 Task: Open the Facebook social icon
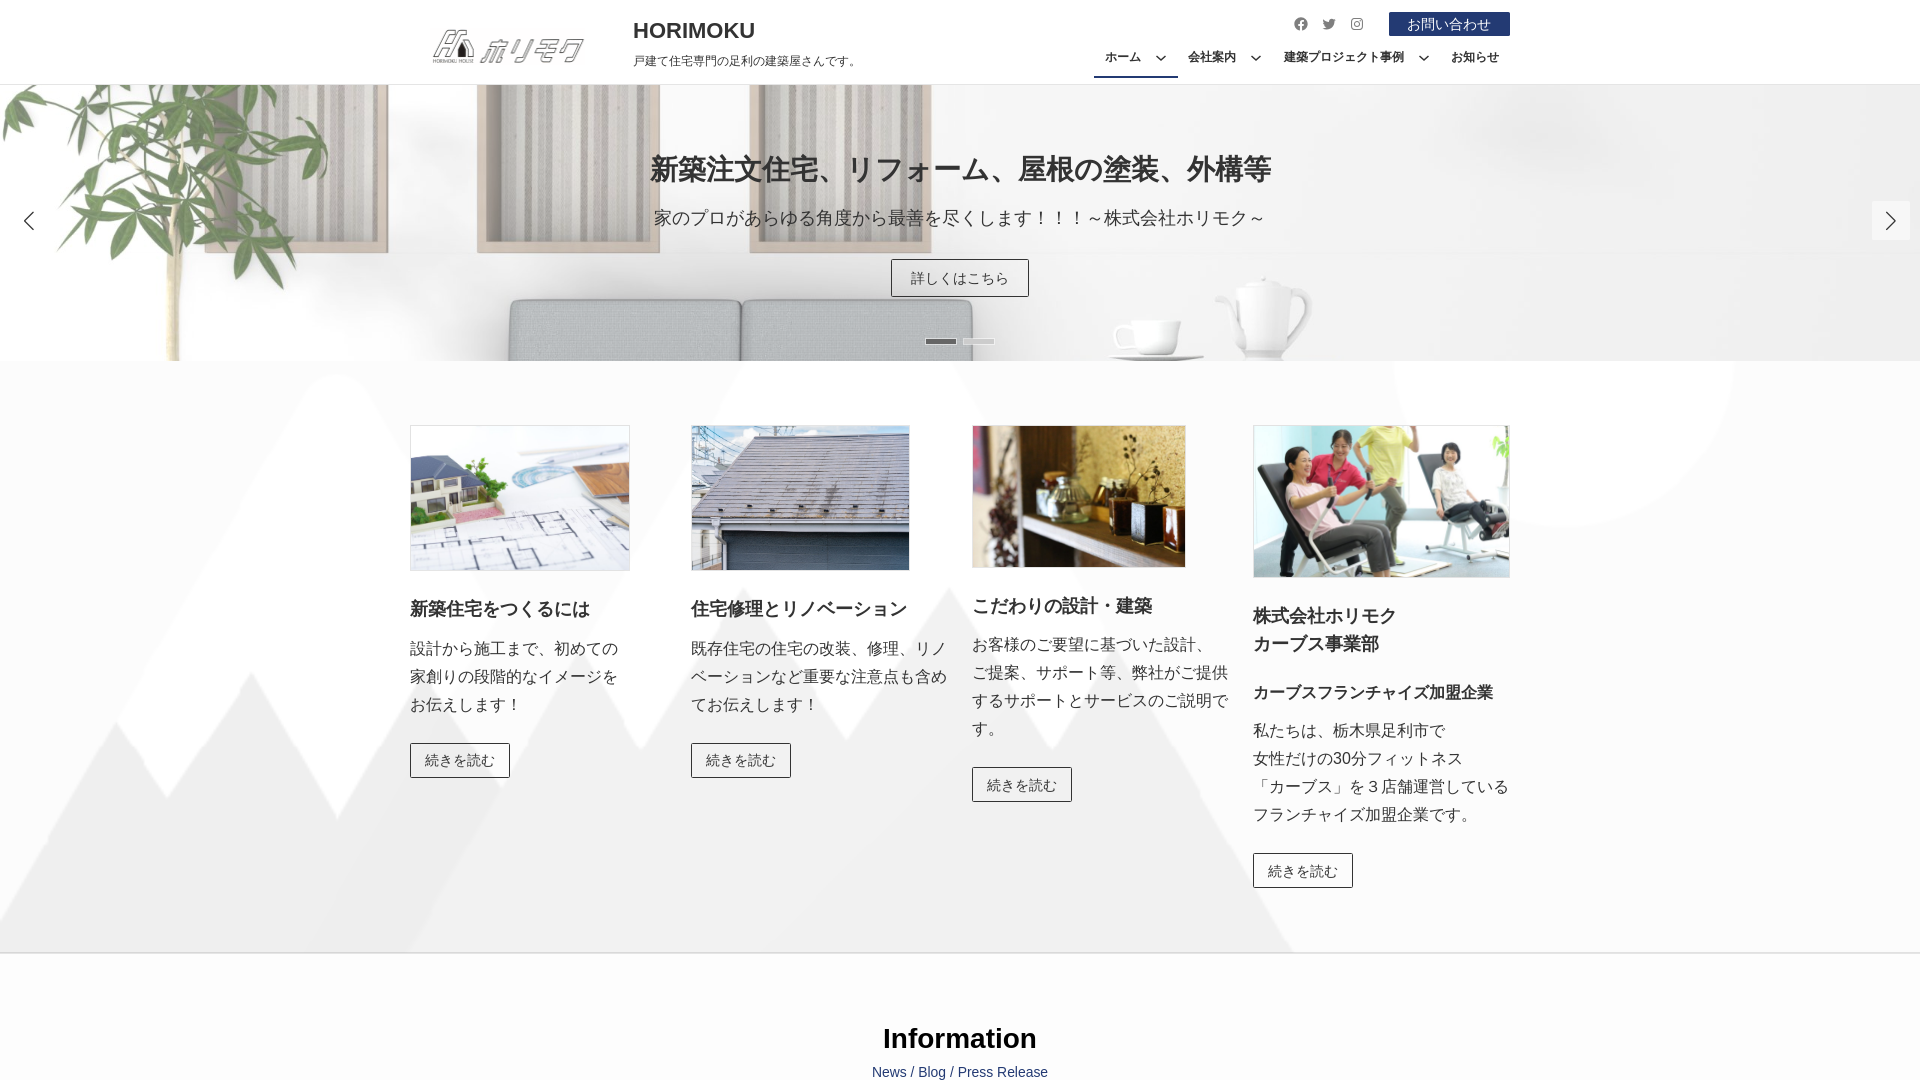[x=1301, y=24]
